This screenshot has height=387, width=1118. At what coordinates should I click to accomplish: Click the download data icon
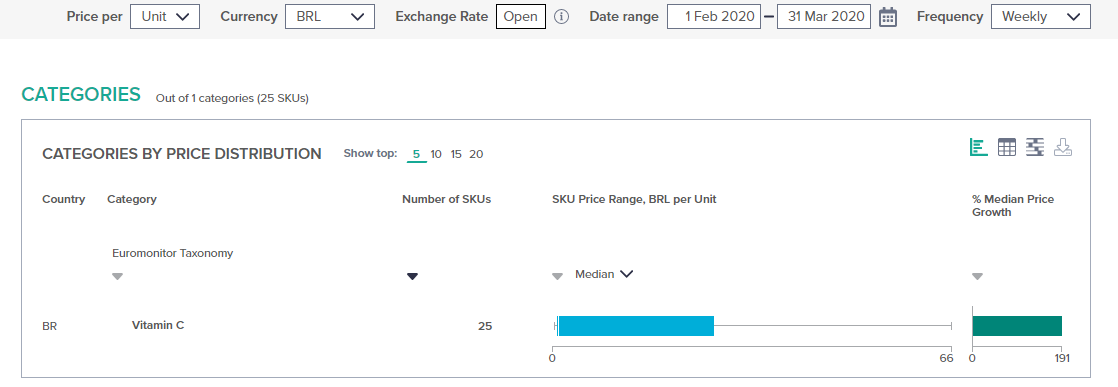coord(1063,148)
